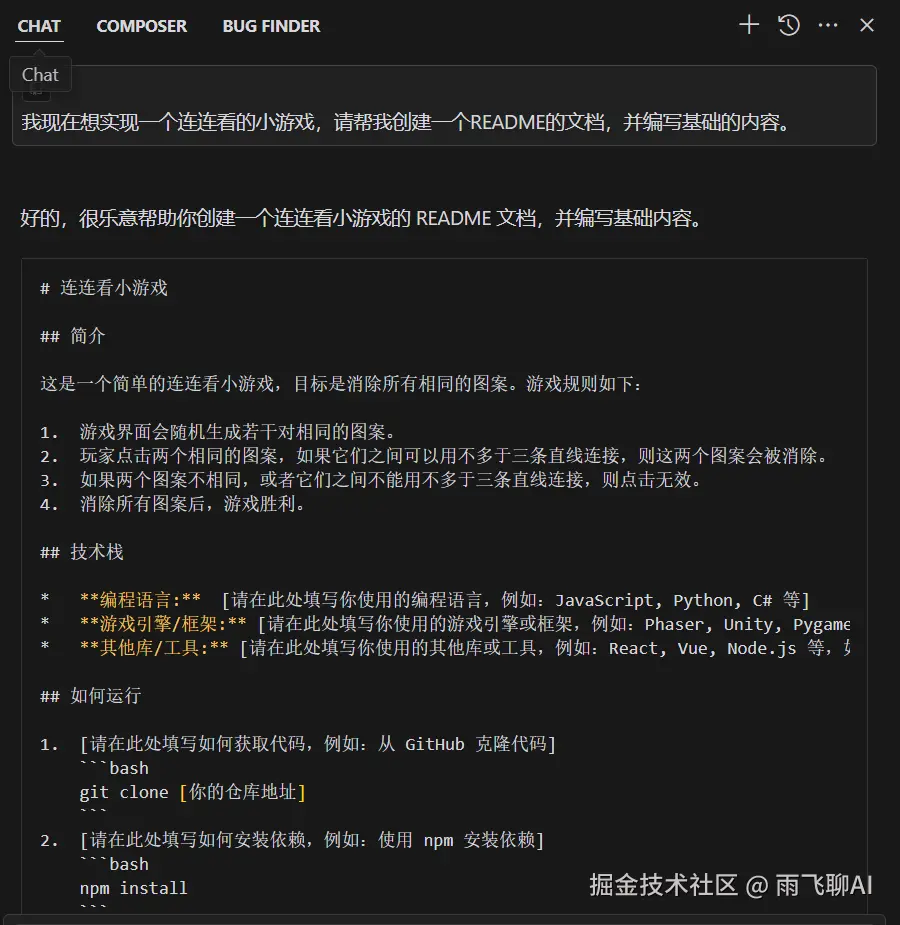Click the '## 如何运行' heading
Image resolution: width=900 pixels, height=925 pixels.
pos(90,696)
